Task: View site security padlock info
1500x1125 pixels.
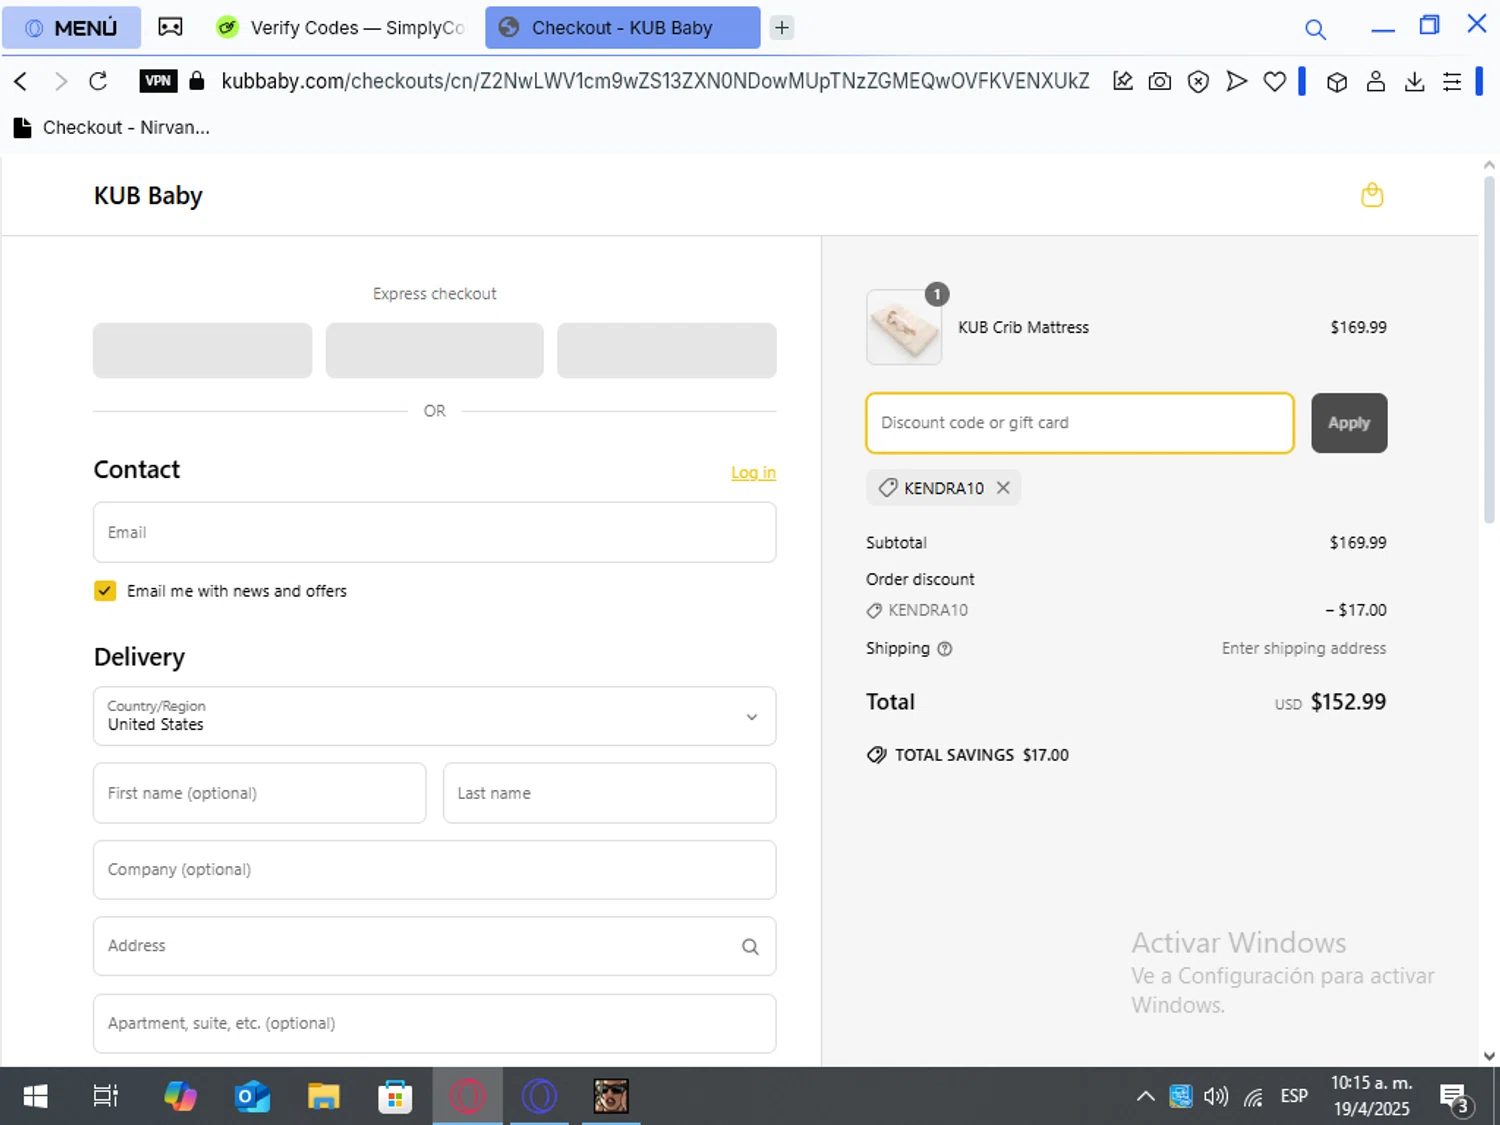Action: [x=197, y=81]
